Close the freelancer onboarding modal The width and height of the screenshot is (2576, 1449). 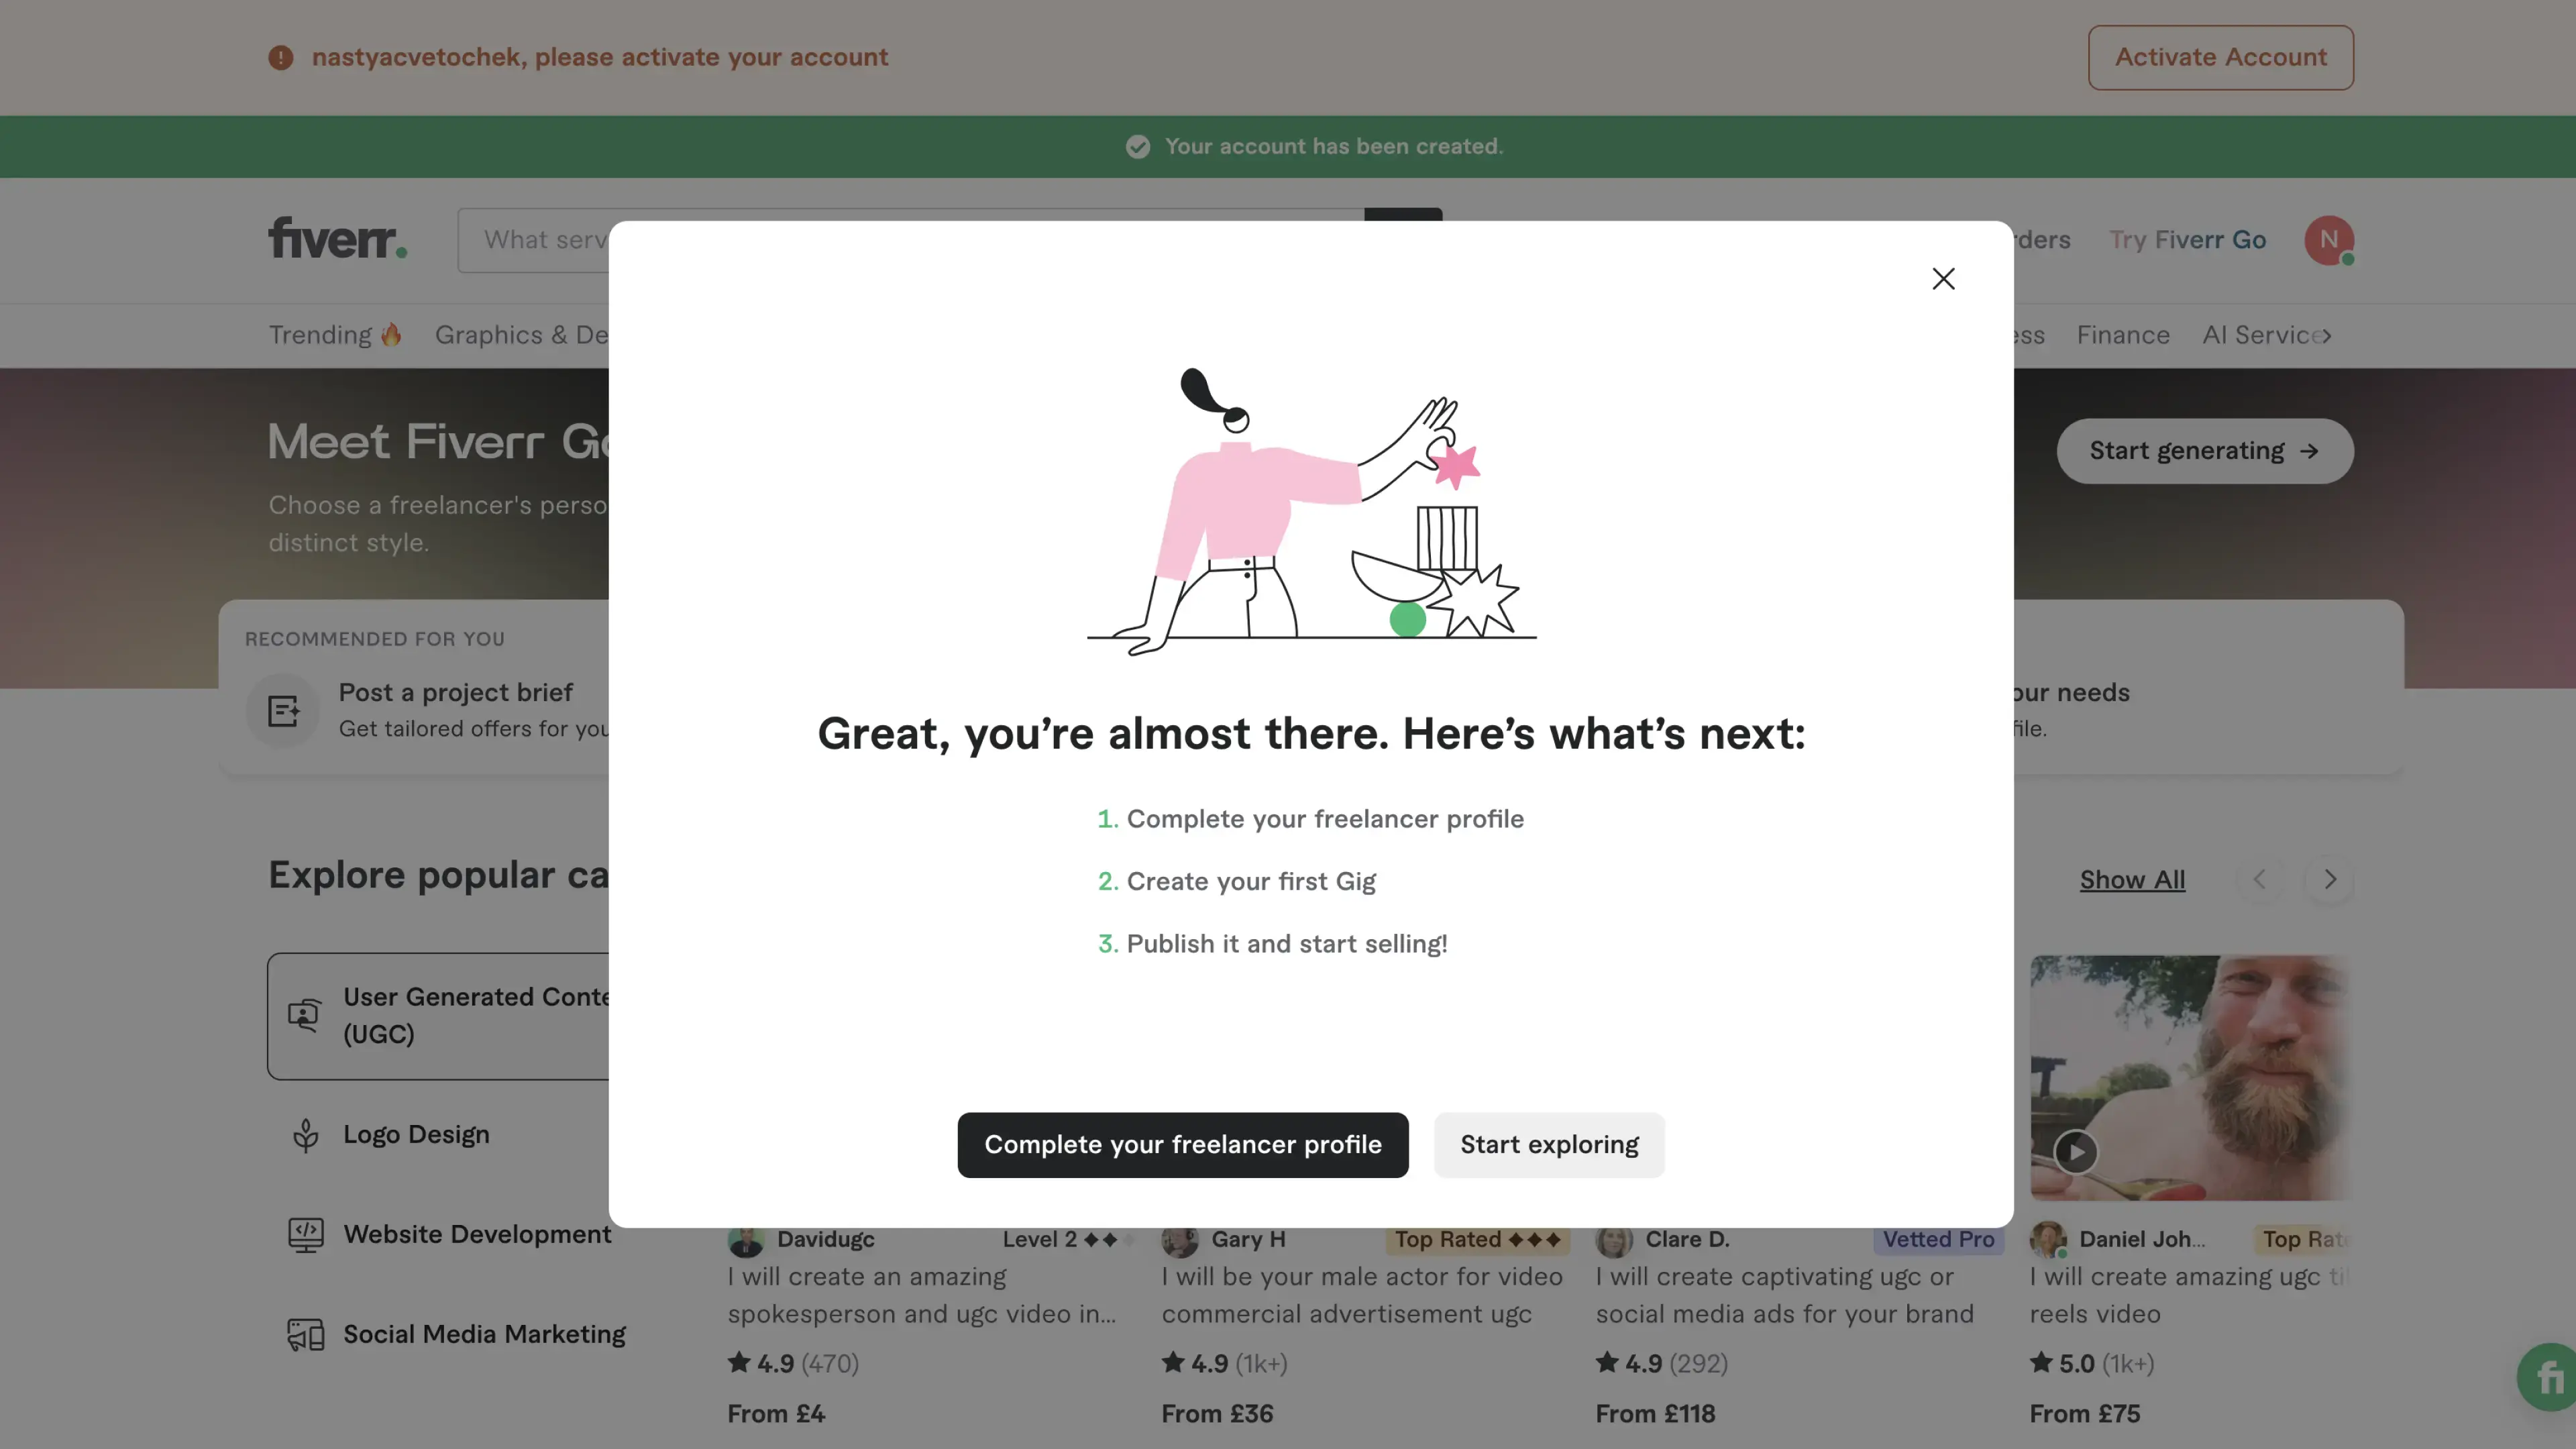(x=1943, y=279)
